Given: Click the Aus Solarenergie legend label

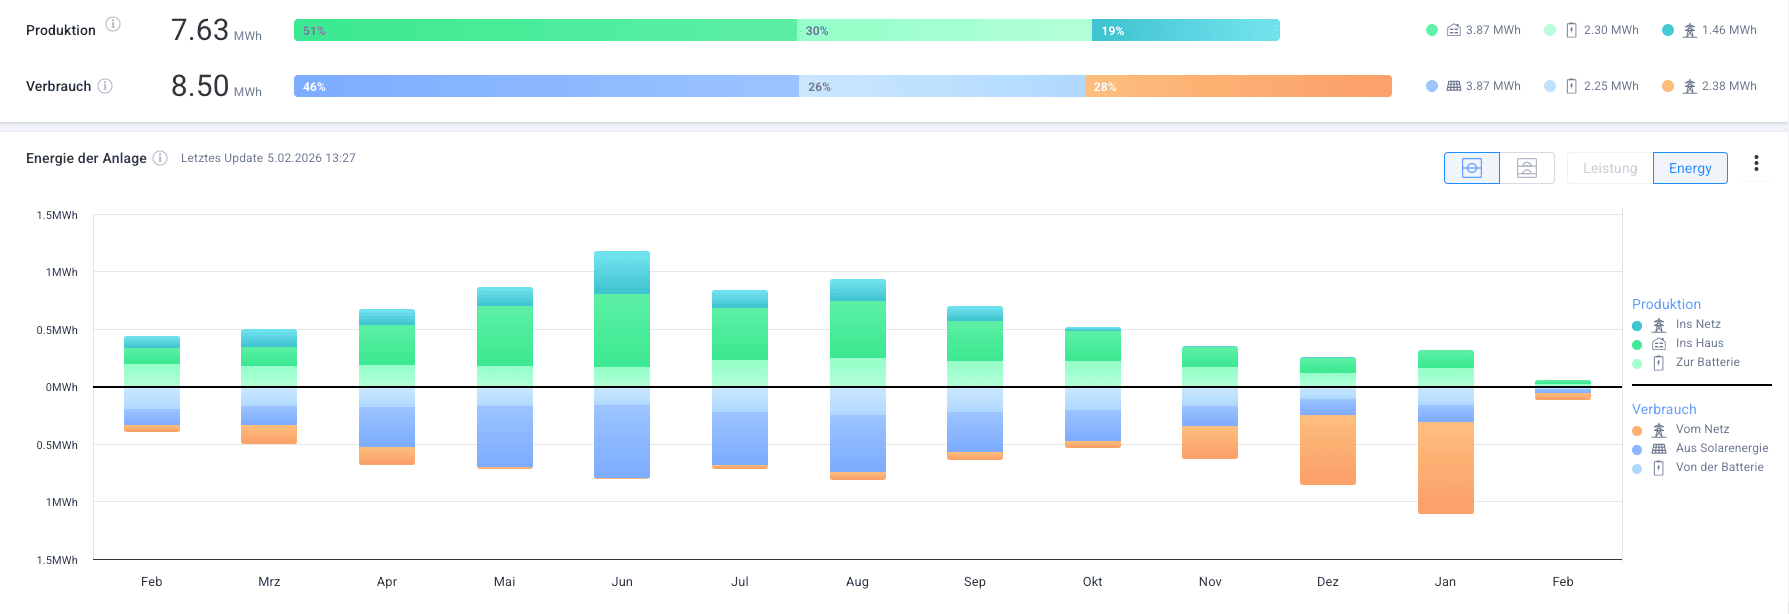Looking at the screenshot, I should tap(1721, 448).
